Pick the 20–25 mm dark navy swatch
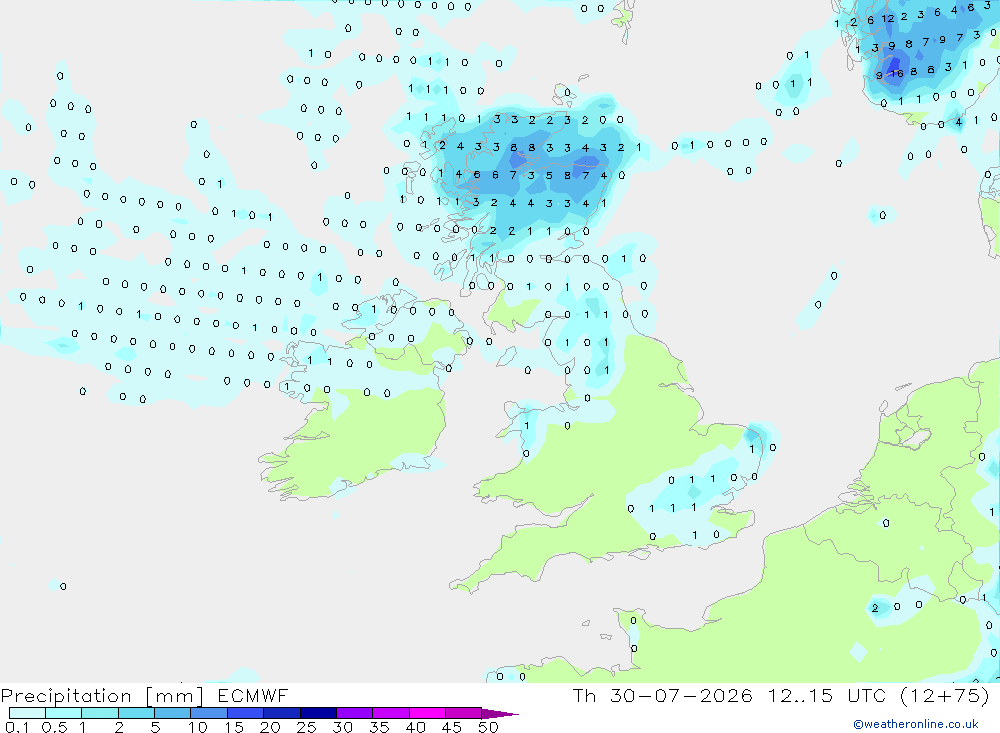Image resolution: width=1000 pixels, height=733 pixels. pyautogui.click(x=281, y=713)
